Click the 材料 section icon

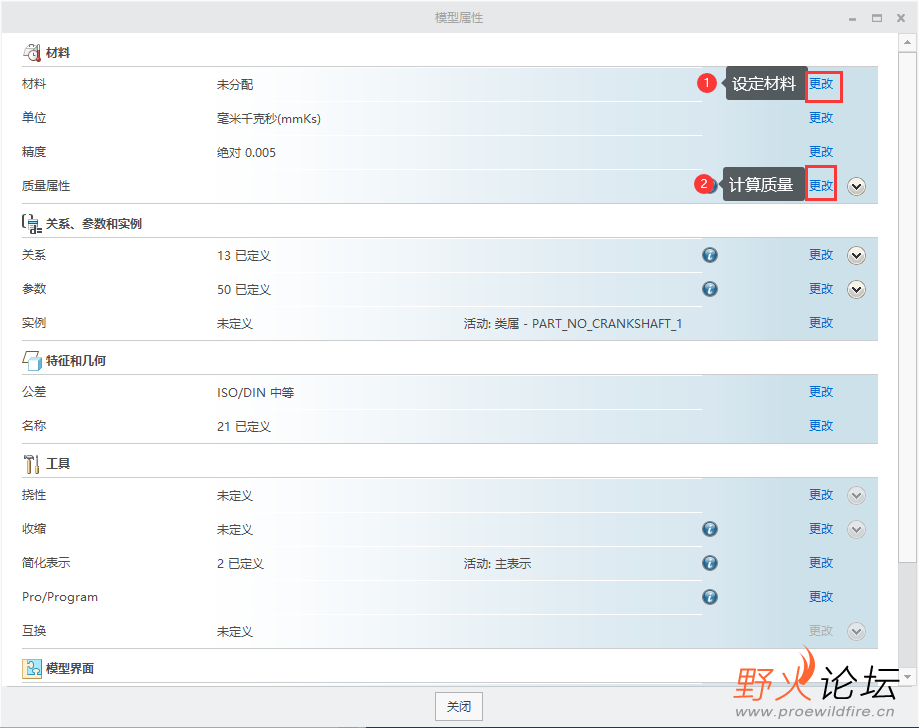point(32,53)
